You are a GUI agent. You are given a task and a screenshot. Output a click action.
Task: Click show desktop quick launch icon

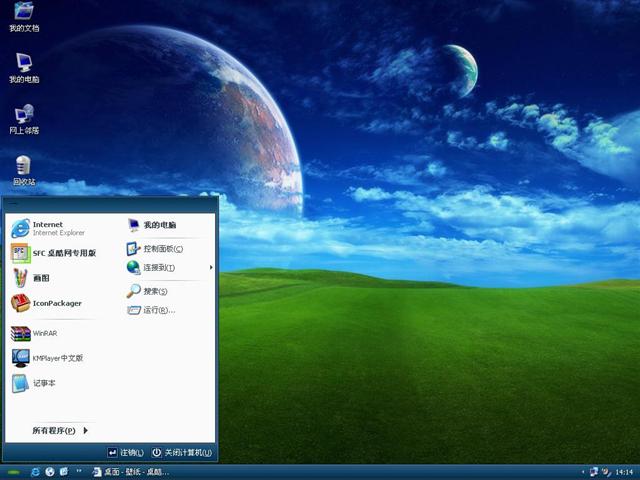click(64, 472)
